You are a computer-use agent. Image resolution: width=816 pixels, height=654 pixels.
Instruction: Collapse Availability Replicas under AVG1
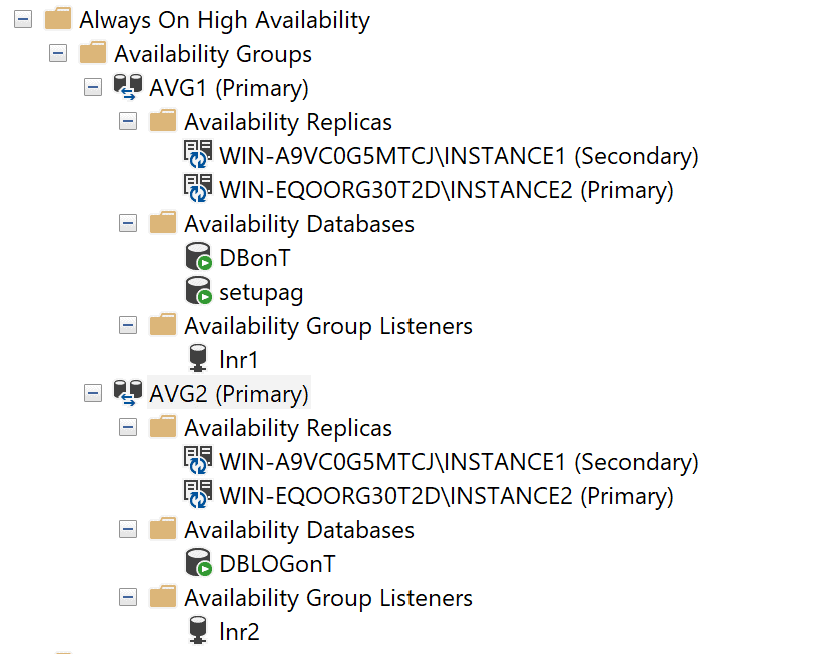click(127, 122)
